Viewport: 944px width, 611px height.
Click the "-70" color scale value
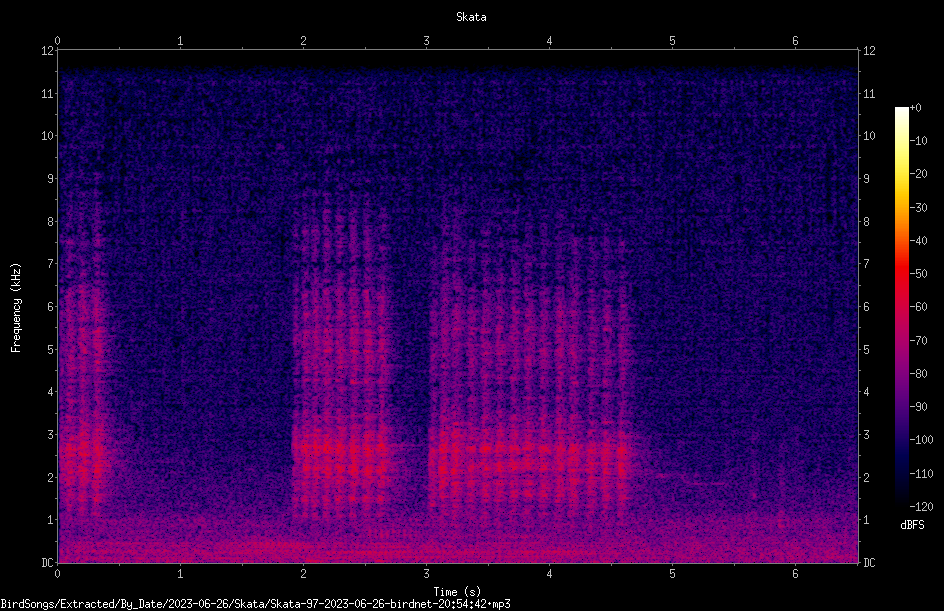pyautogui.click(x=918, y=341)
